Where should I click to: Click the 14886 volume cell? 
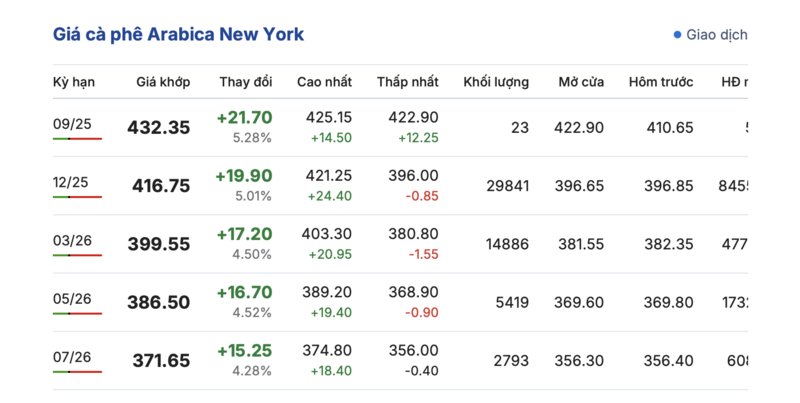coord(507,244)
